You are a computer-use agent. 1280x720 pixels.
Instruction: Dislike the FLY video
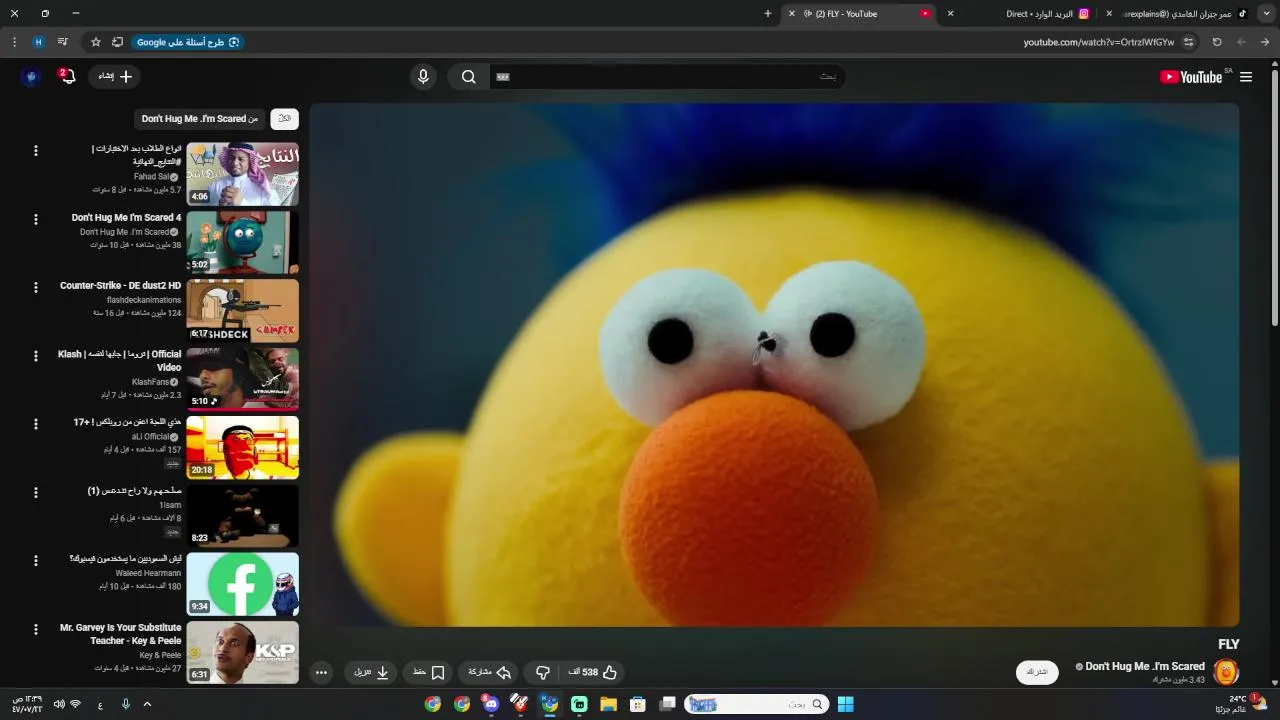pos(543,673)
